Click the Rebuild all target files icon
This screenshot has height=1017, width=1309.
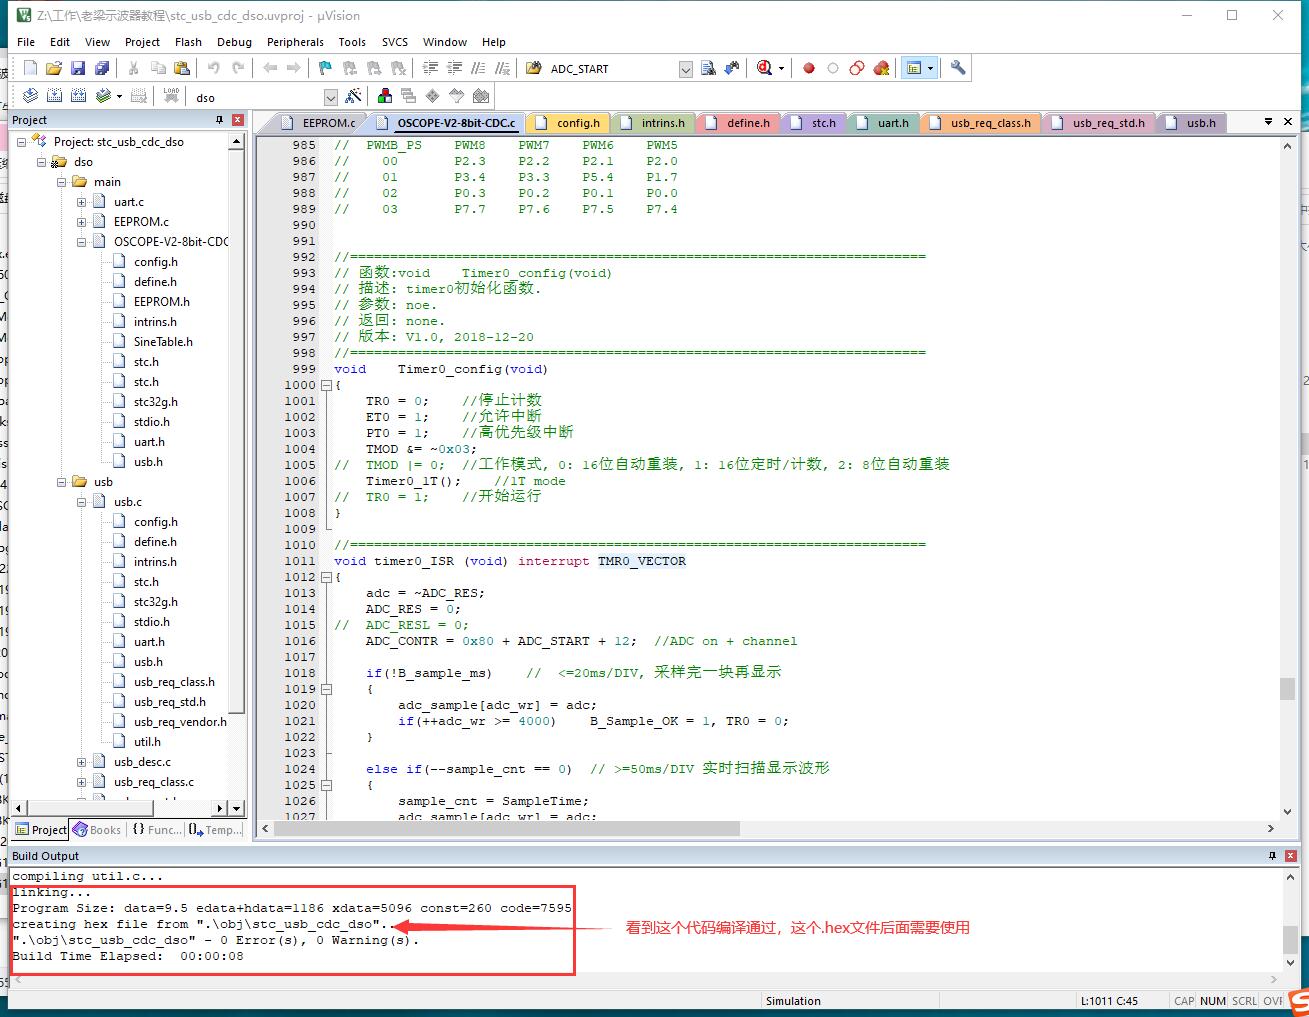pyautogui.click(x=78, y=96)
